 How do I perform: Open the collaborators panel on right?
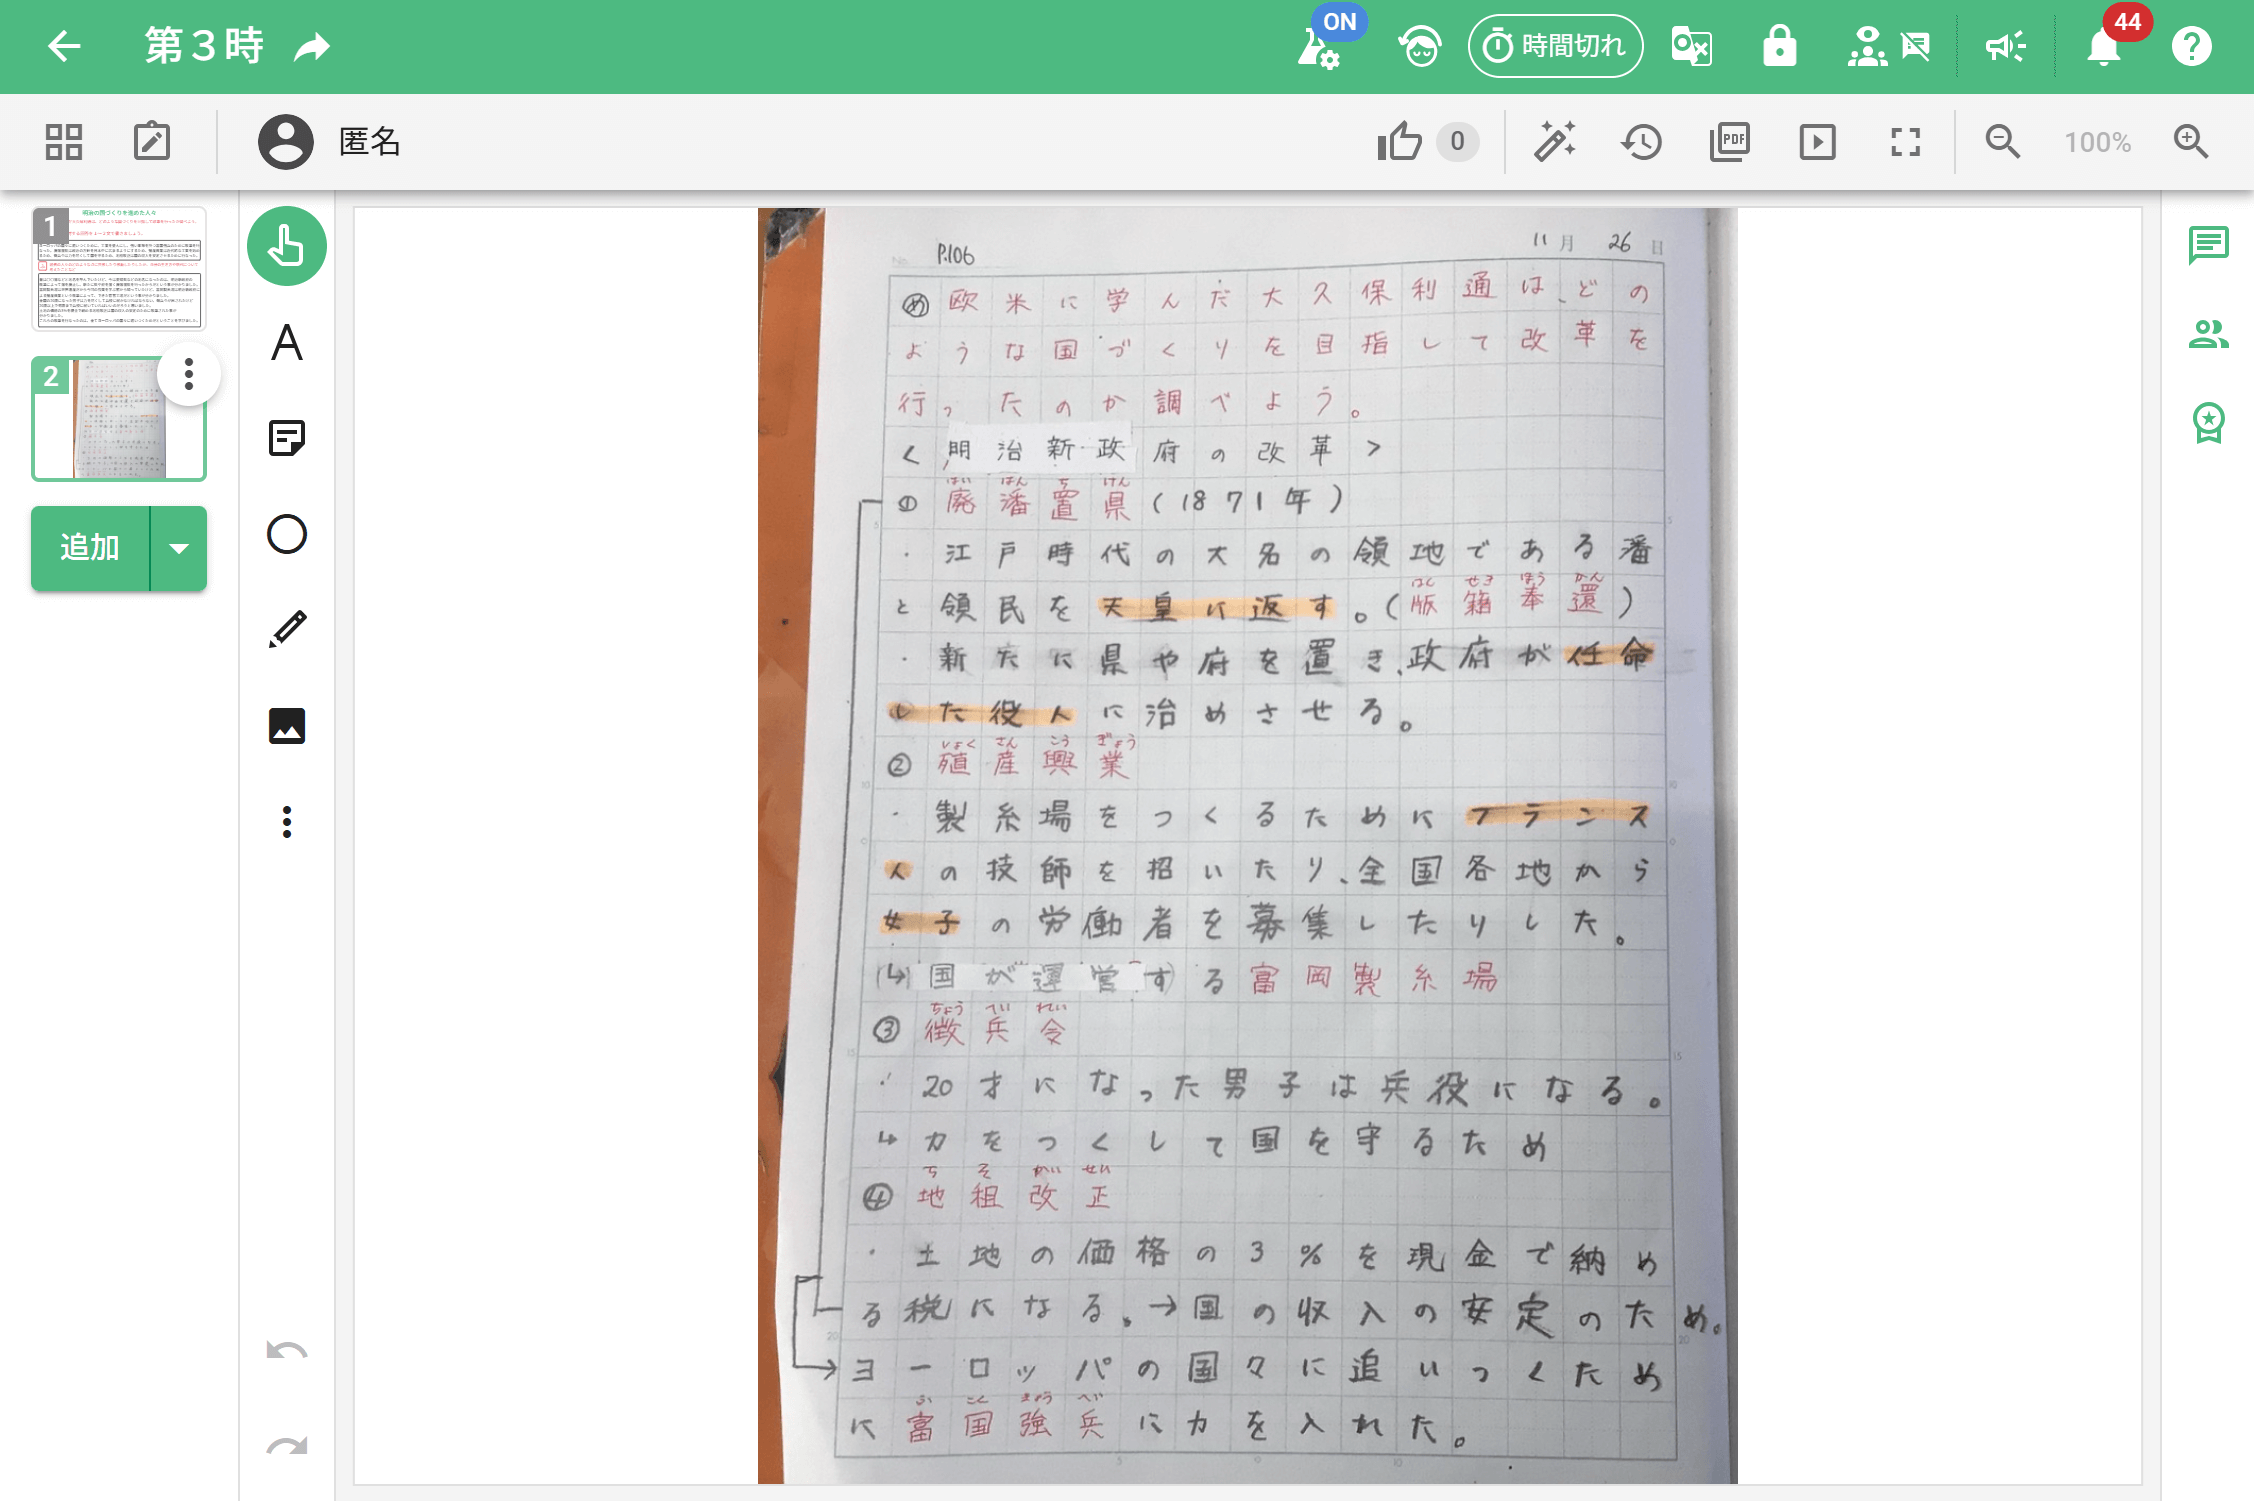[x=2208, y=334]
